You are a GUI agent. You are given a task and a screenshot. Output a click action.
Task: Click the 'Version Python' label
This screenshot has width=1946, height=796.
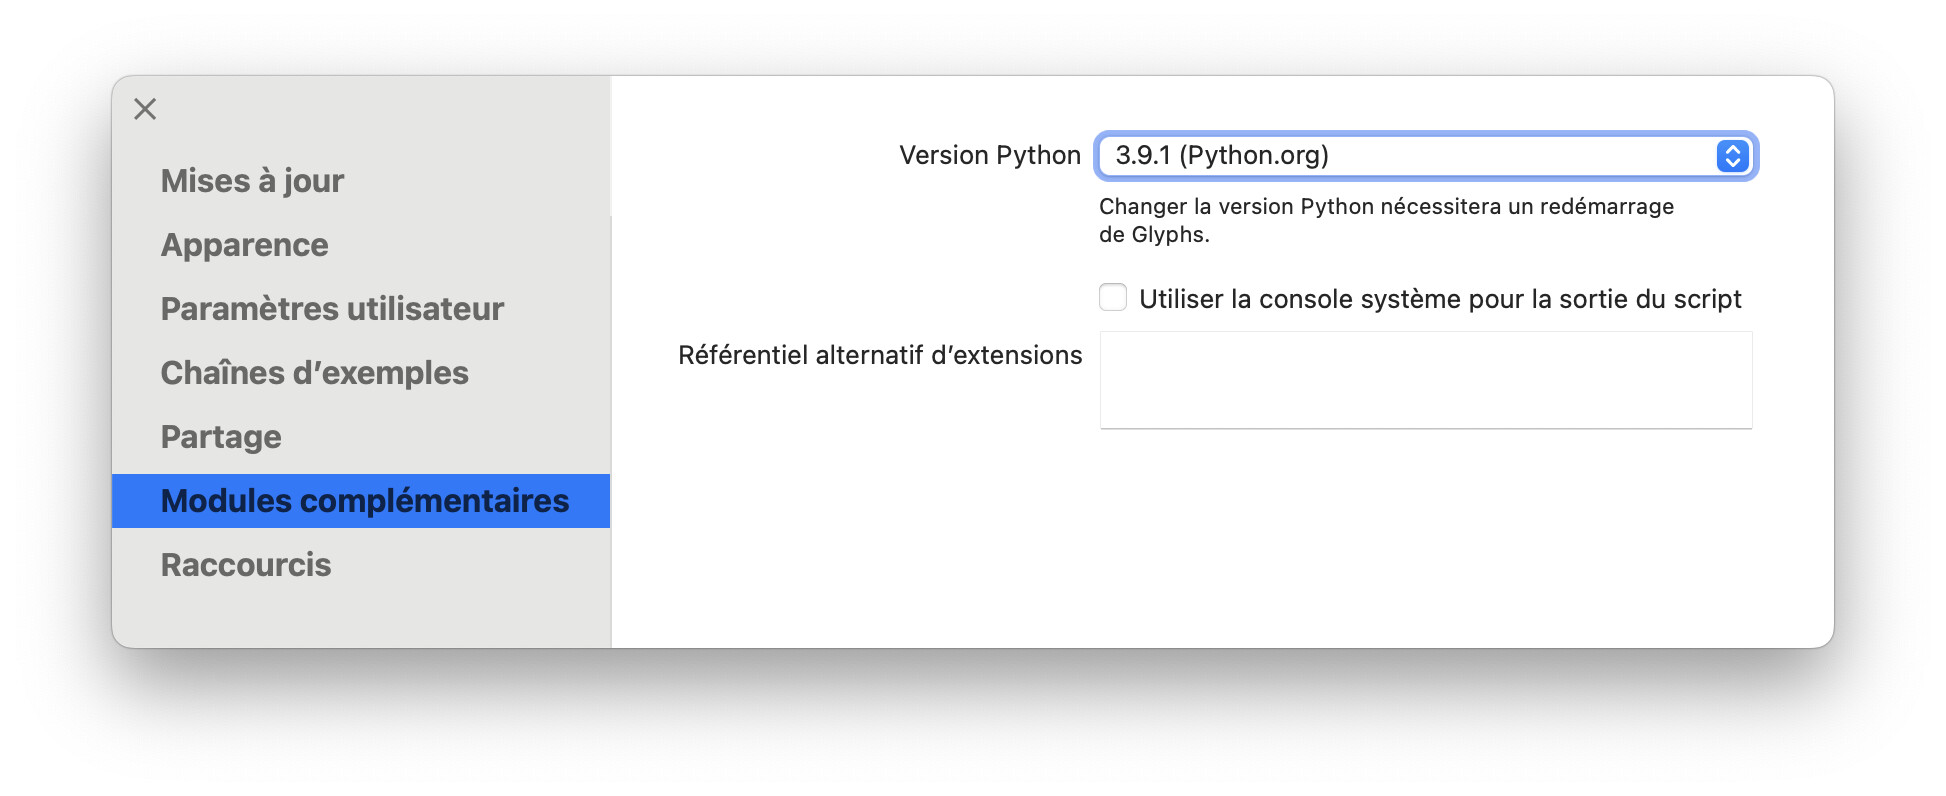coord(990,155)
